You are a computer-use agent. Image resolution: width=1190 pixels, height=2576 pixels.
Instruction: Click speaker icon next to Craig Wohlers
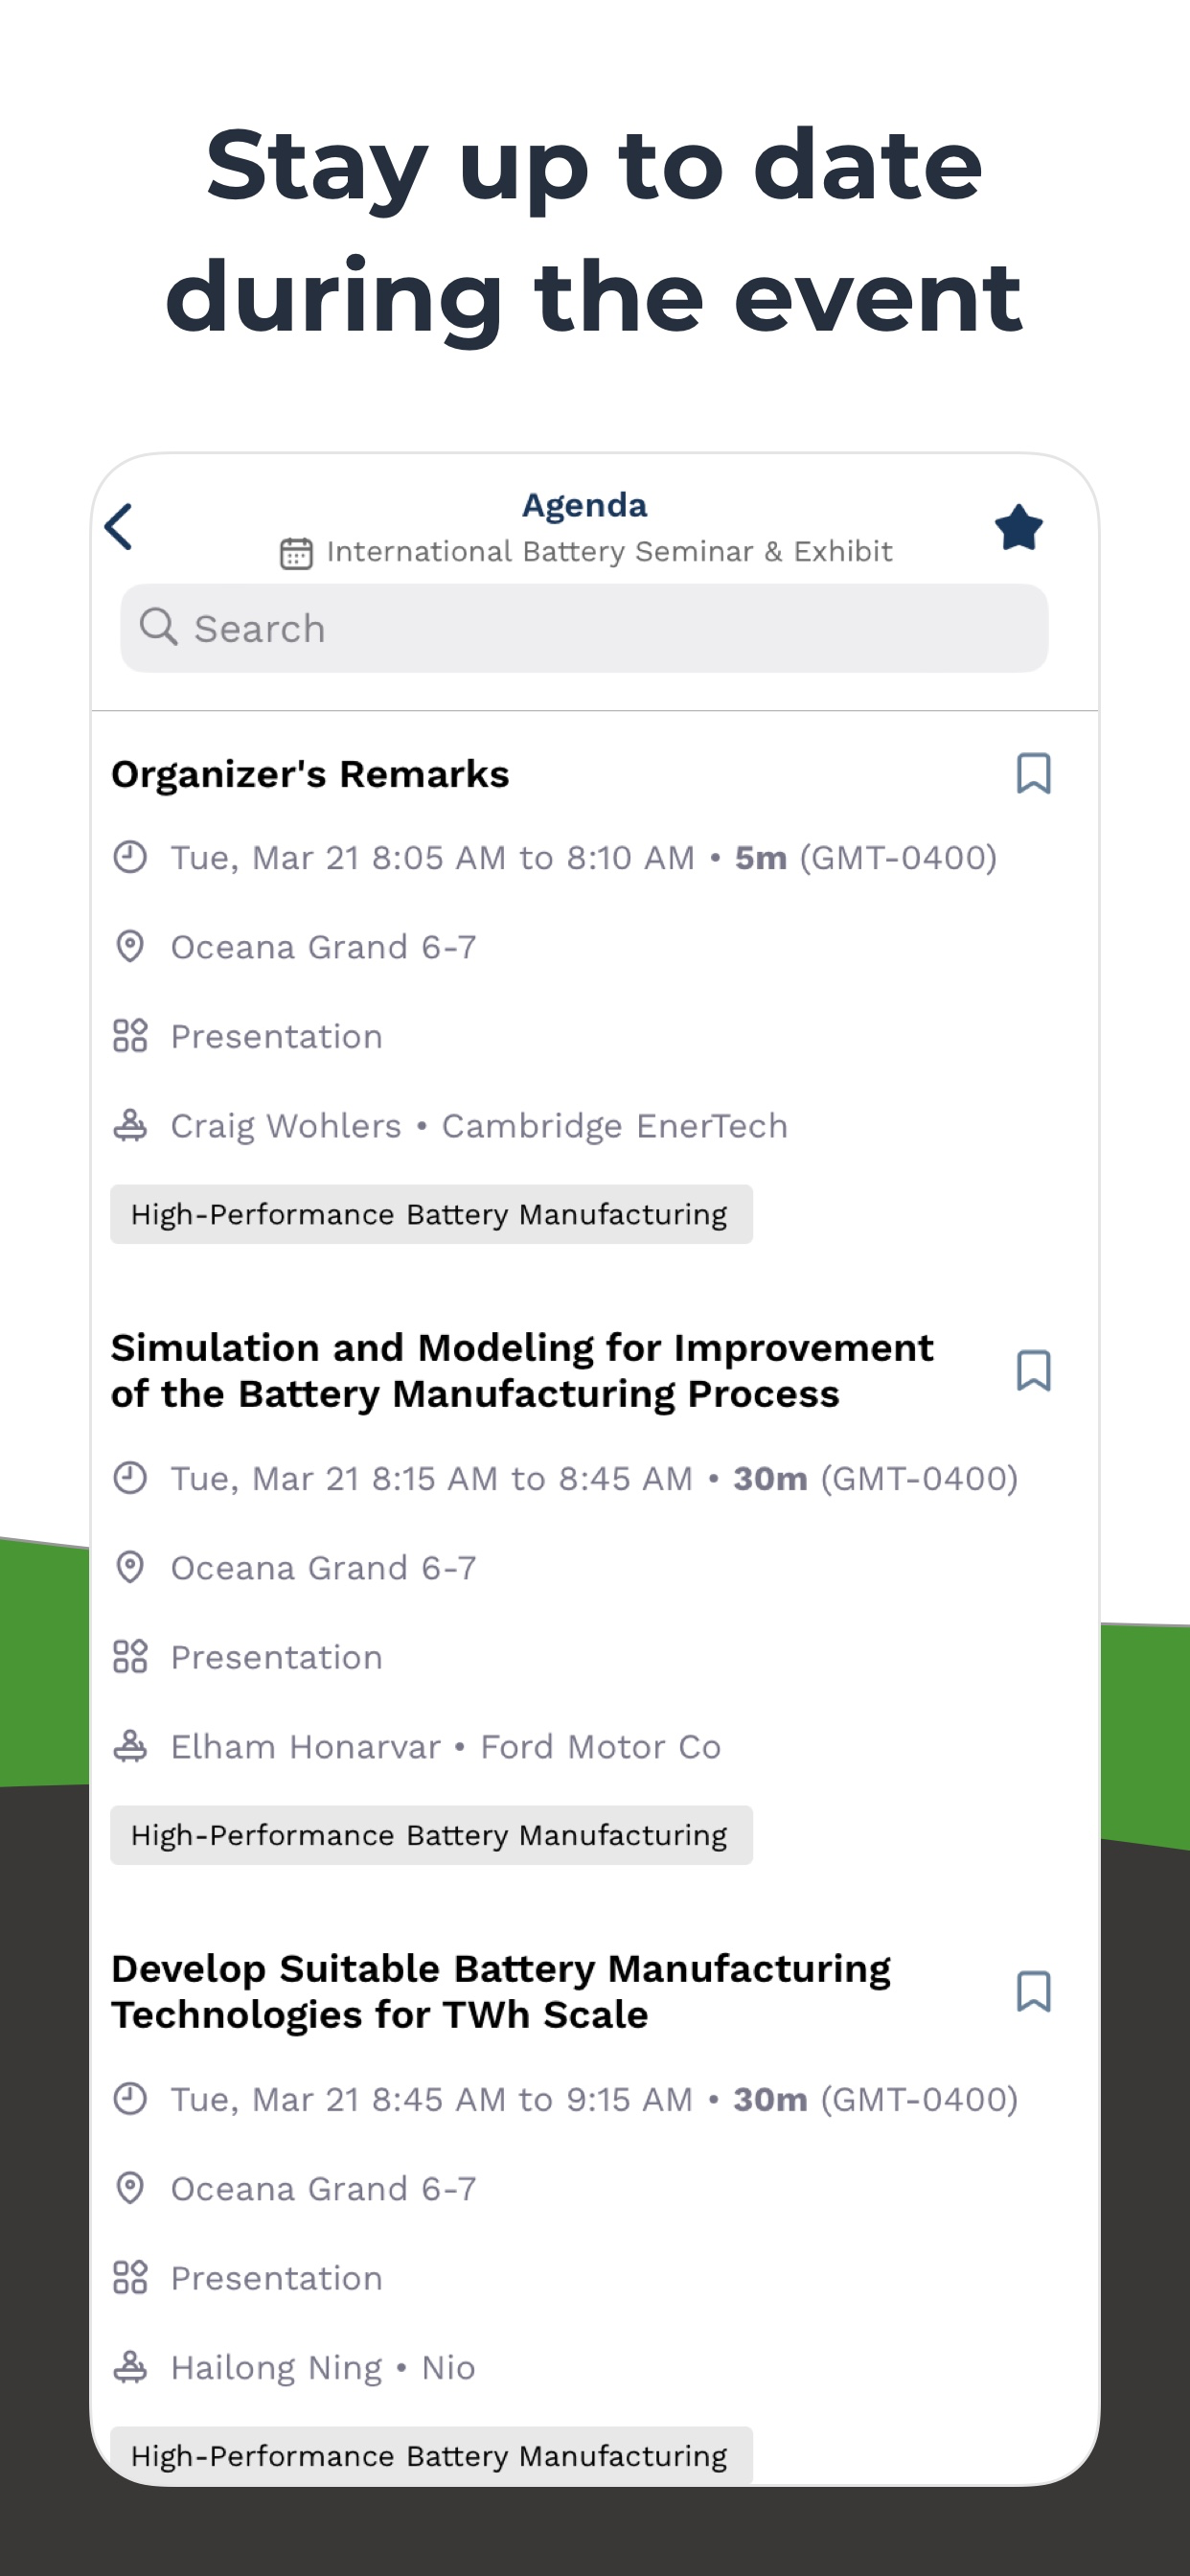[x=130, y=1125]
